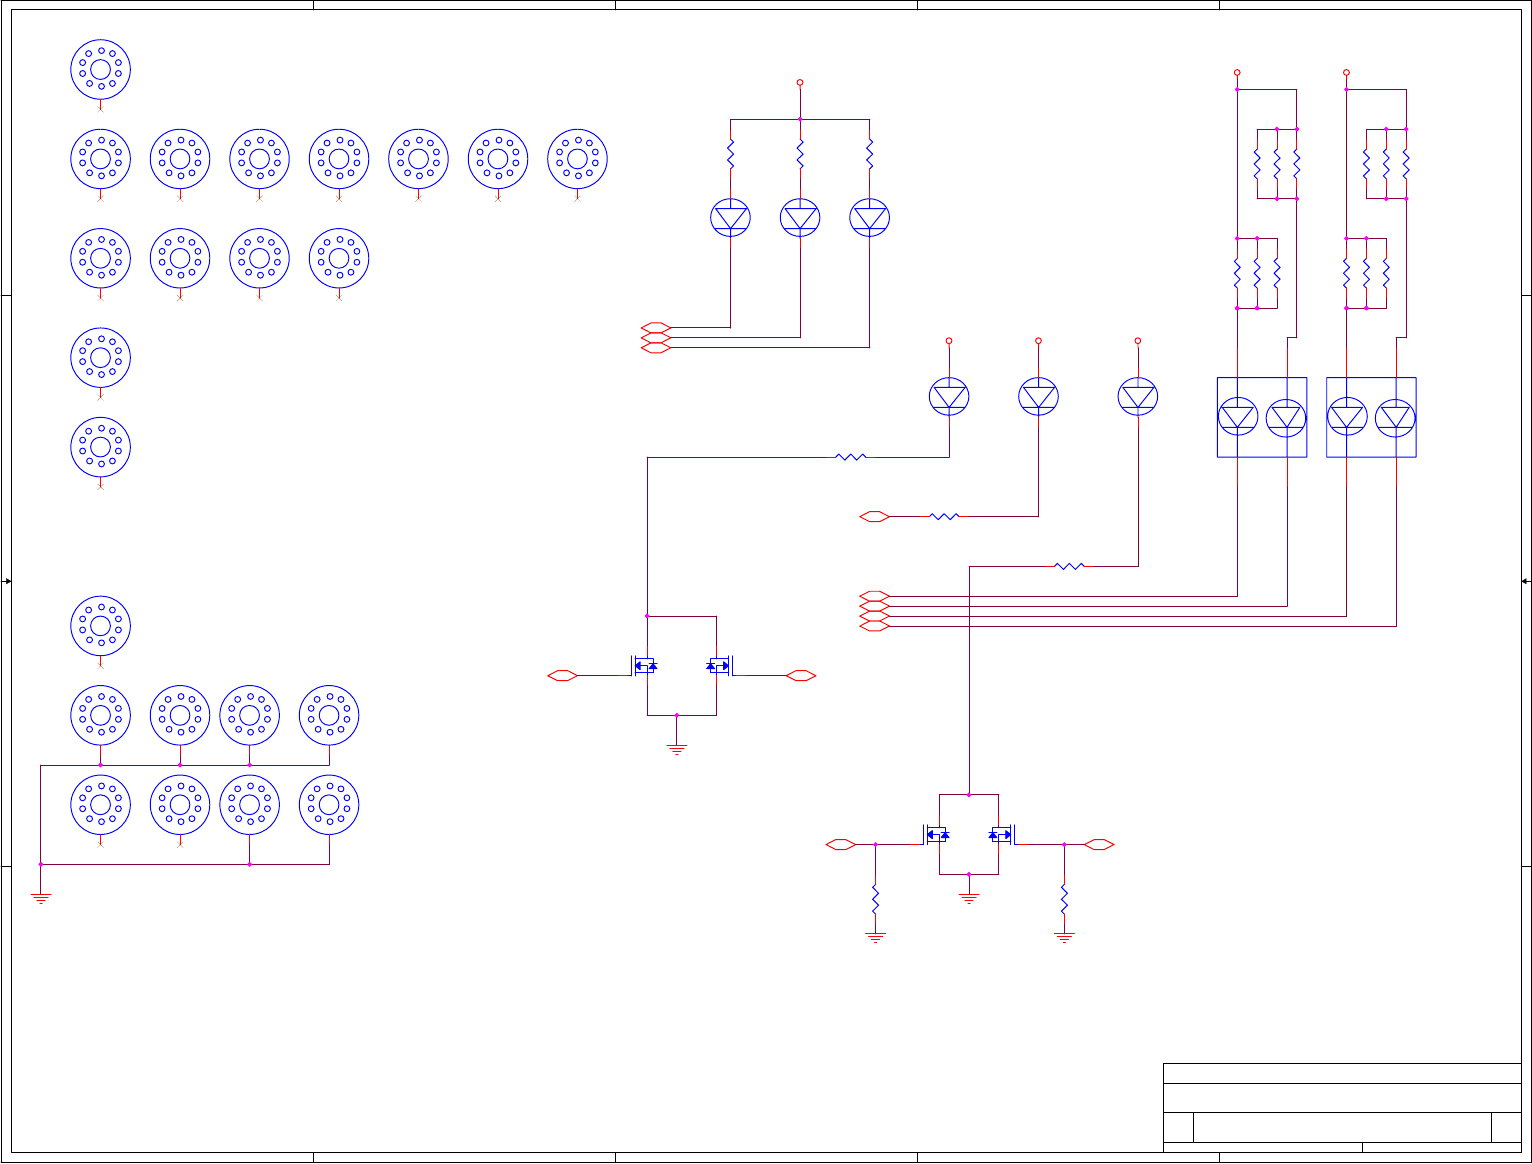Select right MOSFET of the upper transistor pair
This screenshot has height=1164, width=1532.
click(721, 665)
